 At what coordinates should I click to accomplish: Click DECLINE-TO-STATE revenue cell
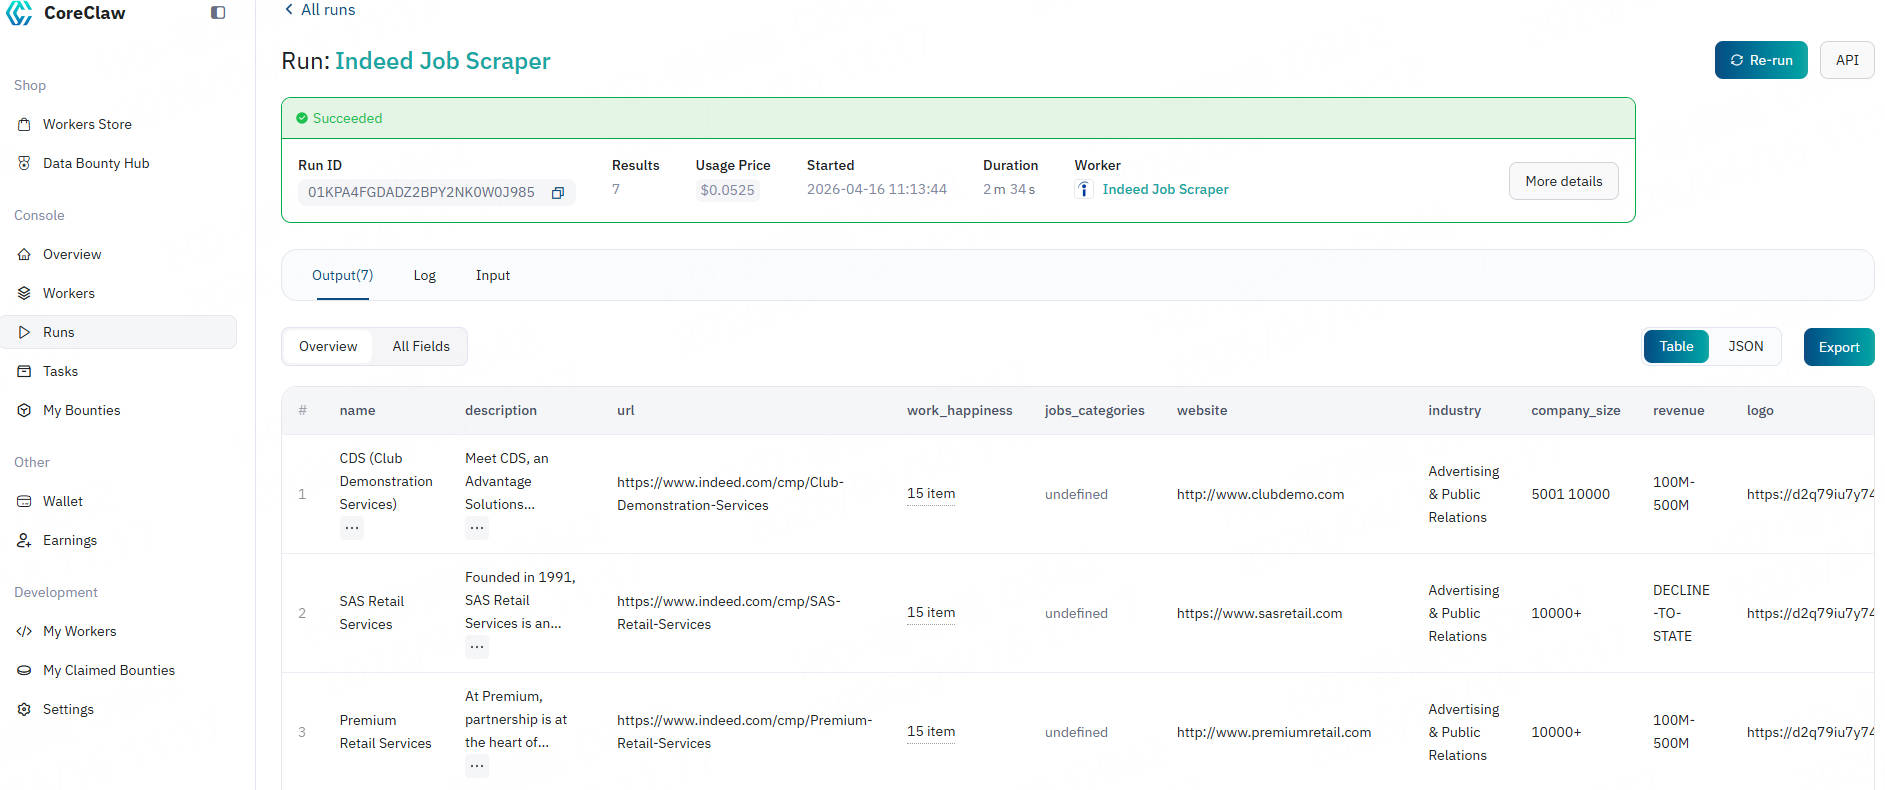click(x=1681, y=613)
